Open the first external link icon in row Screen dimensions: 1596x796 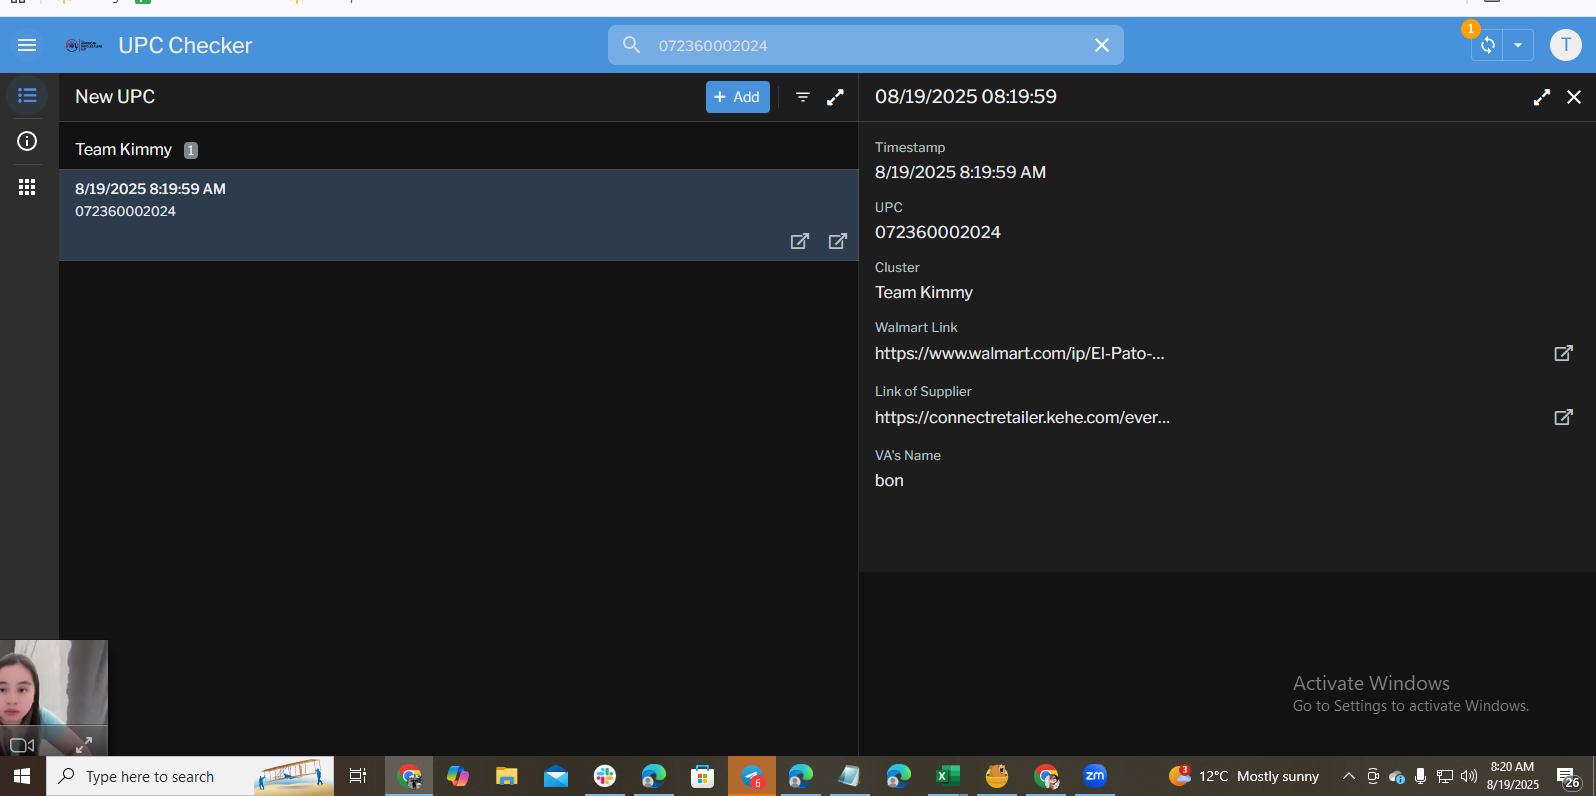799,241
